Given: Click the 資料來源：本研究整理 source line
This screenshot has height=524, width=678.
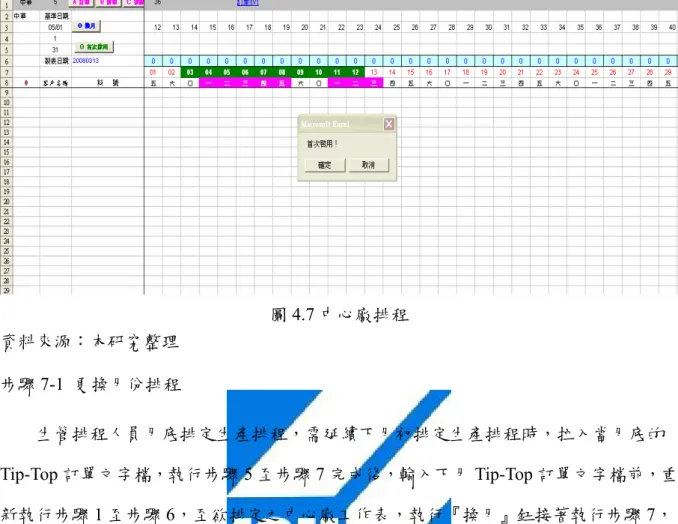Looking at the screenshot, I should click(x=90, y=342).
